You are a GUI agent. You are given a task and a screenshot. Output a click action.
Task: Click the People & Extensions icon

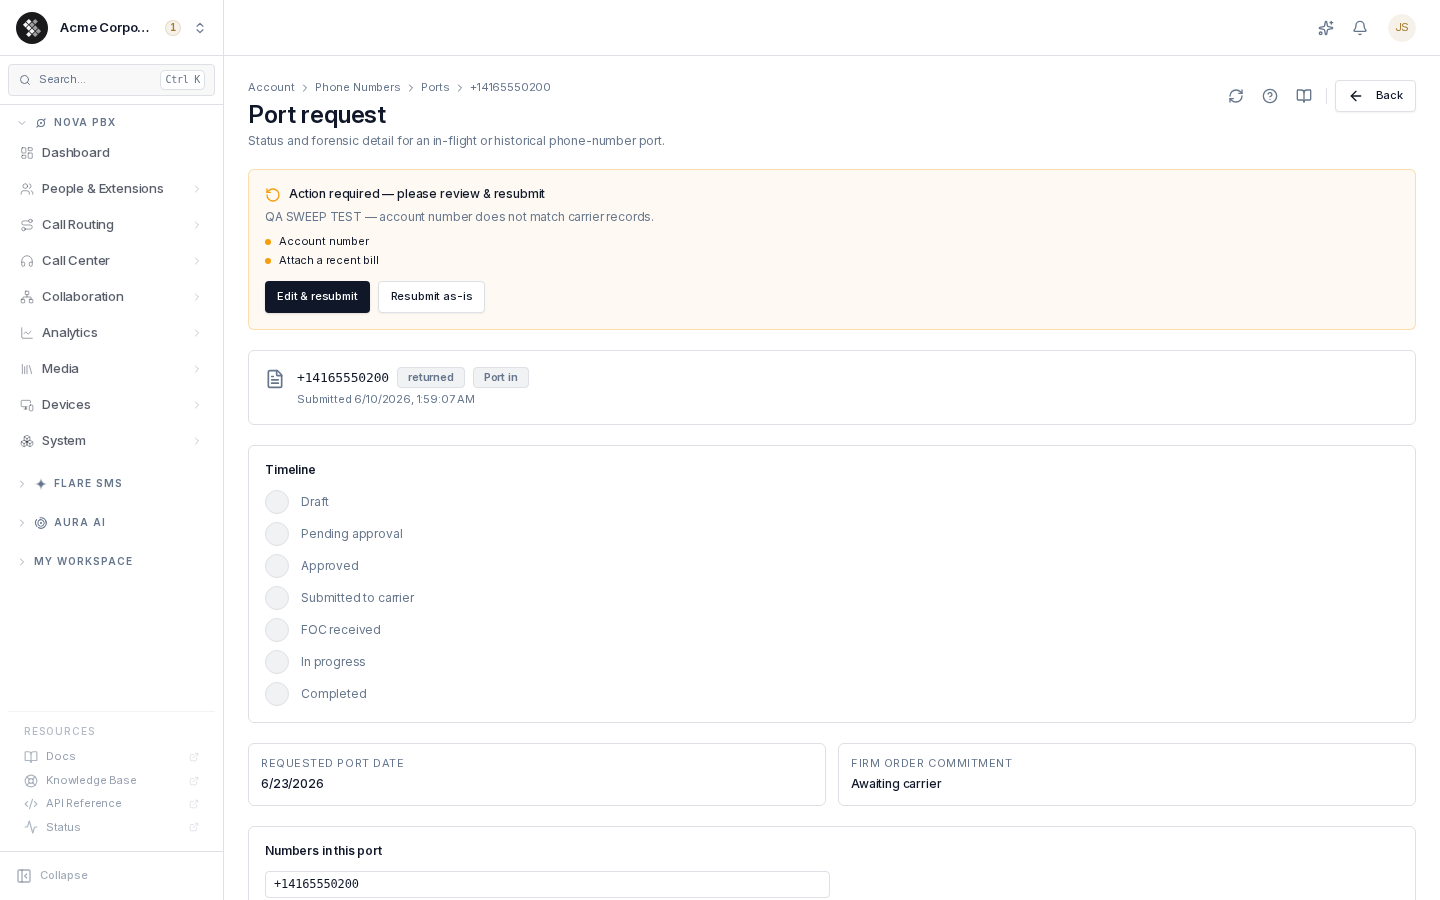point(27,189)
